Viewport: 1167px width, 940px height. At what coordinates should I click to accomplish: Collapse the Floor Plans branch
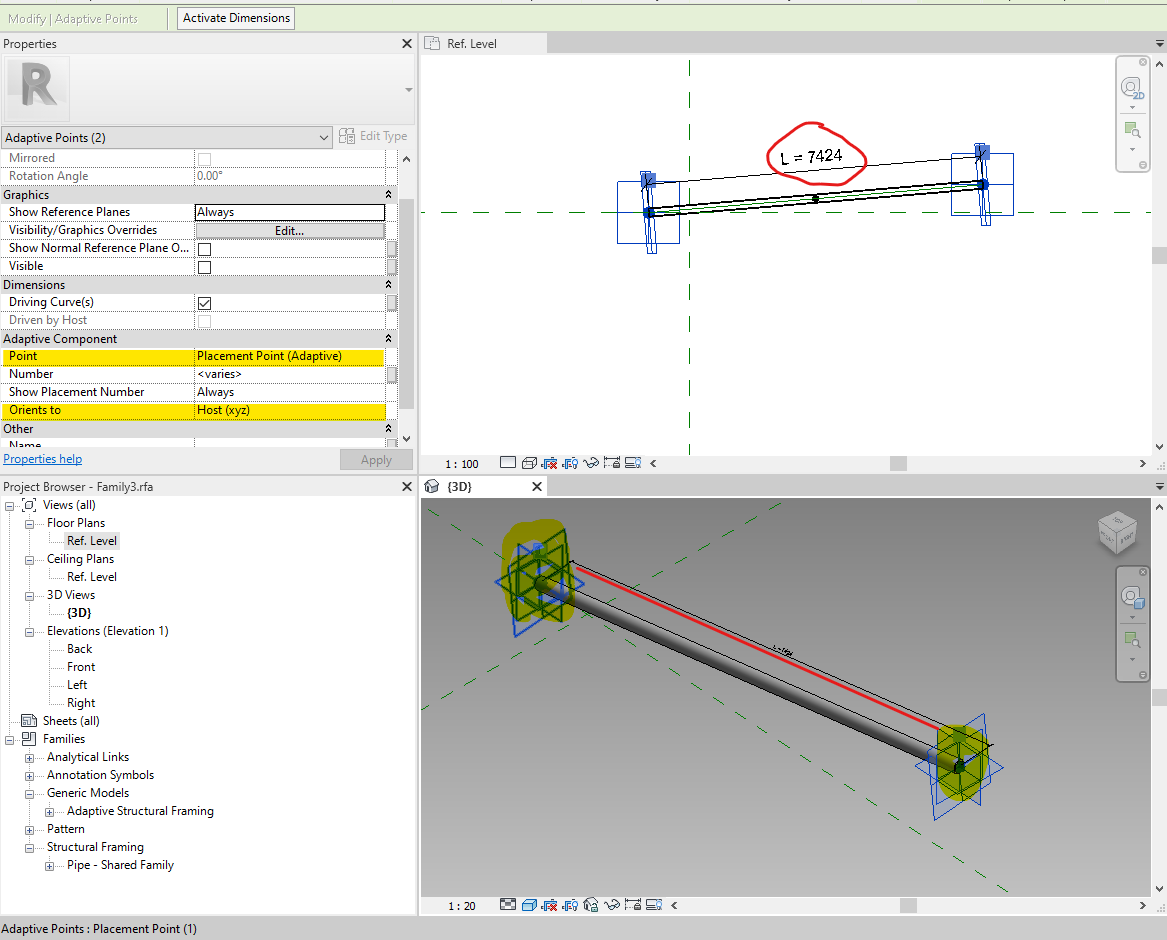coord(29,522)
